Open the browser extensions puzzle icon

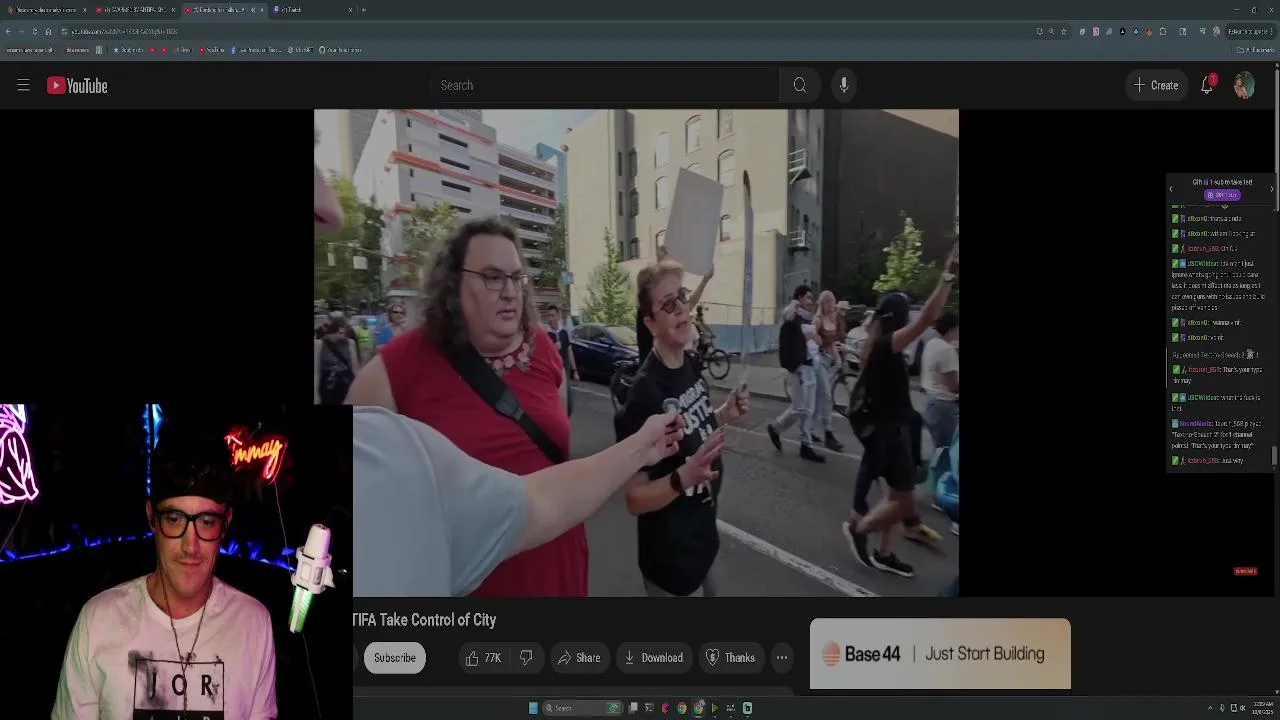click(x=1163, y=32)
